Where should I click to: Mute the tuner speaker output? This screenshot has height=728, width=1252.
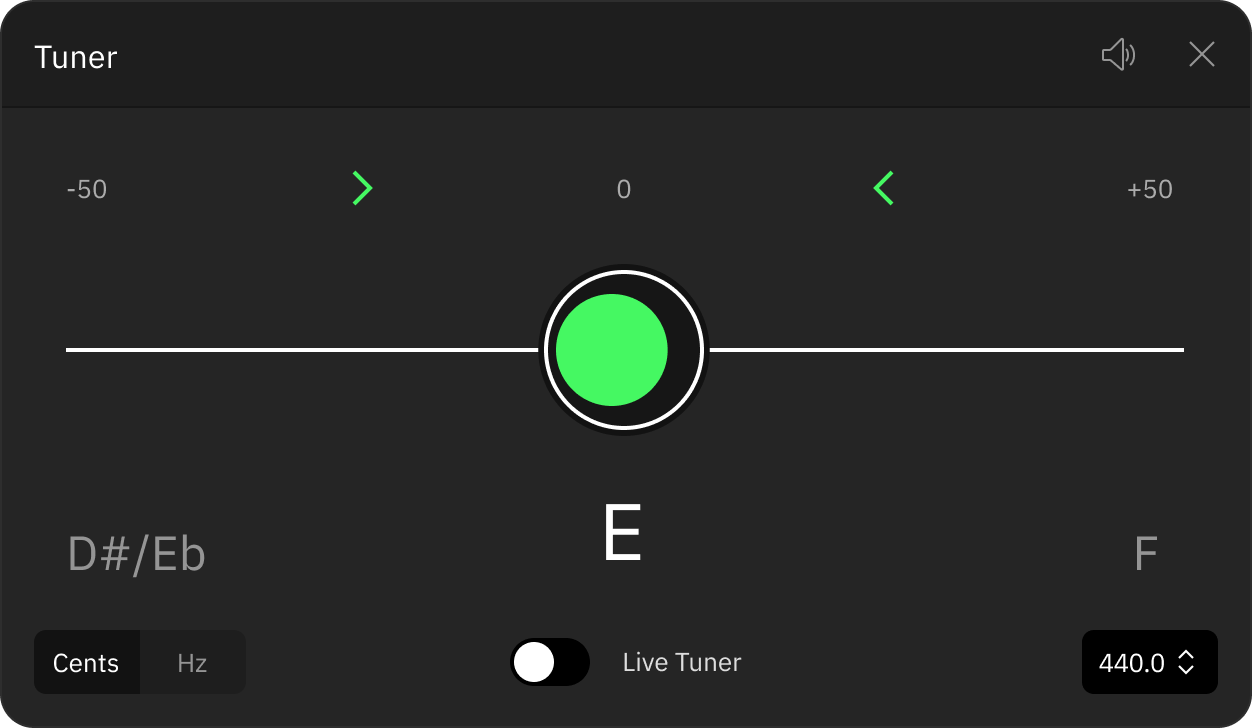[1118, 55]
